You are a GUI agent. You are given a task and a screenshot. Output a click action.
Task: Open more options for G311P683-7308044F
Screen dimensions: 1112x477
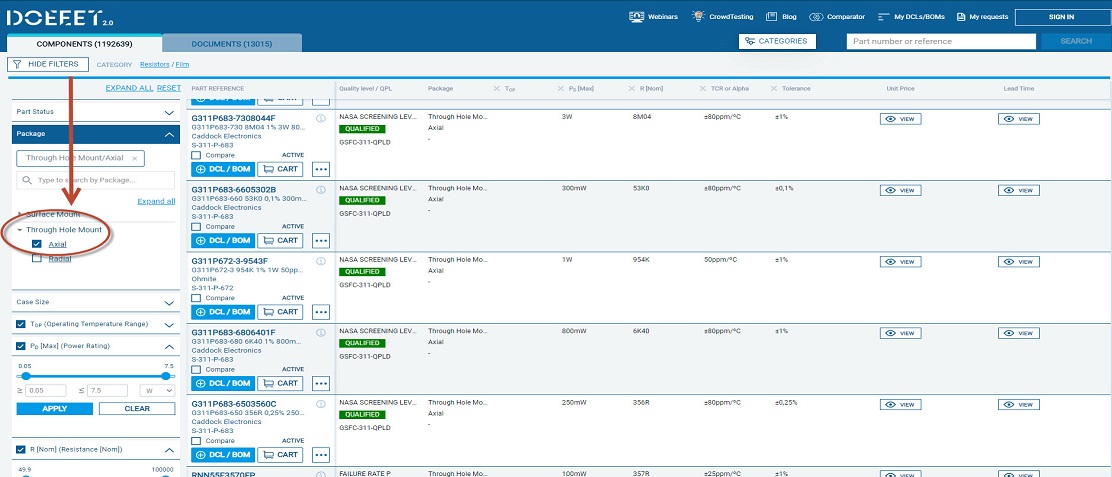321,169
